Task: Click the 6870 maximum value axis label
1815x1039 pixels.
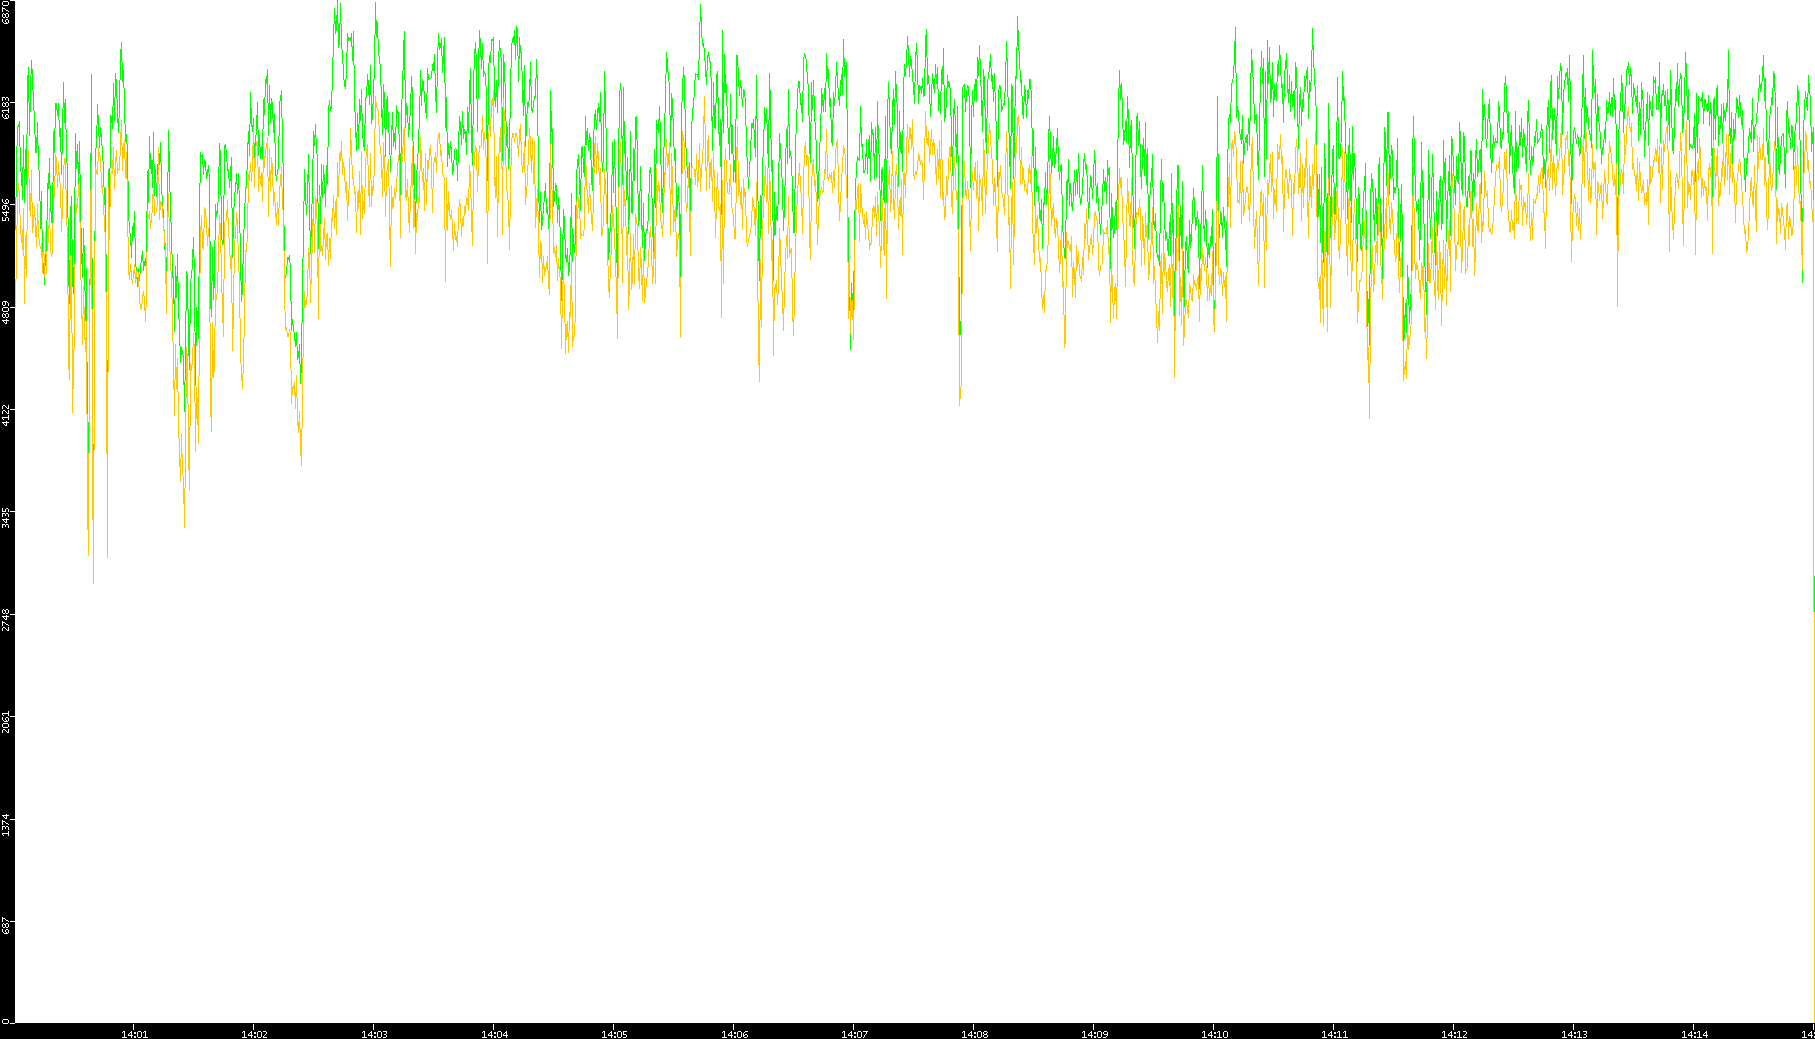Action: (x=7, y=12)
